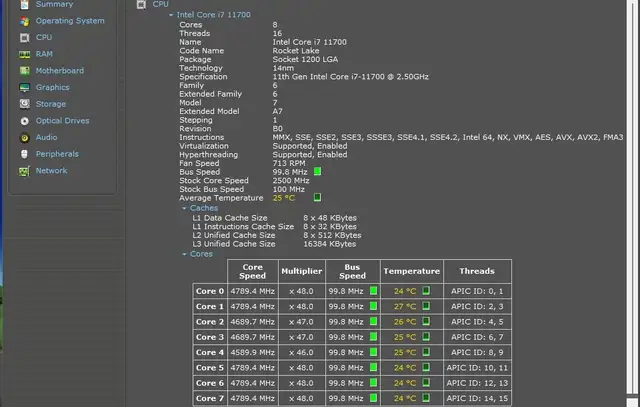Click the Technology value 14nm
This screenshot has height=407, width=640.
click(283, 68)
